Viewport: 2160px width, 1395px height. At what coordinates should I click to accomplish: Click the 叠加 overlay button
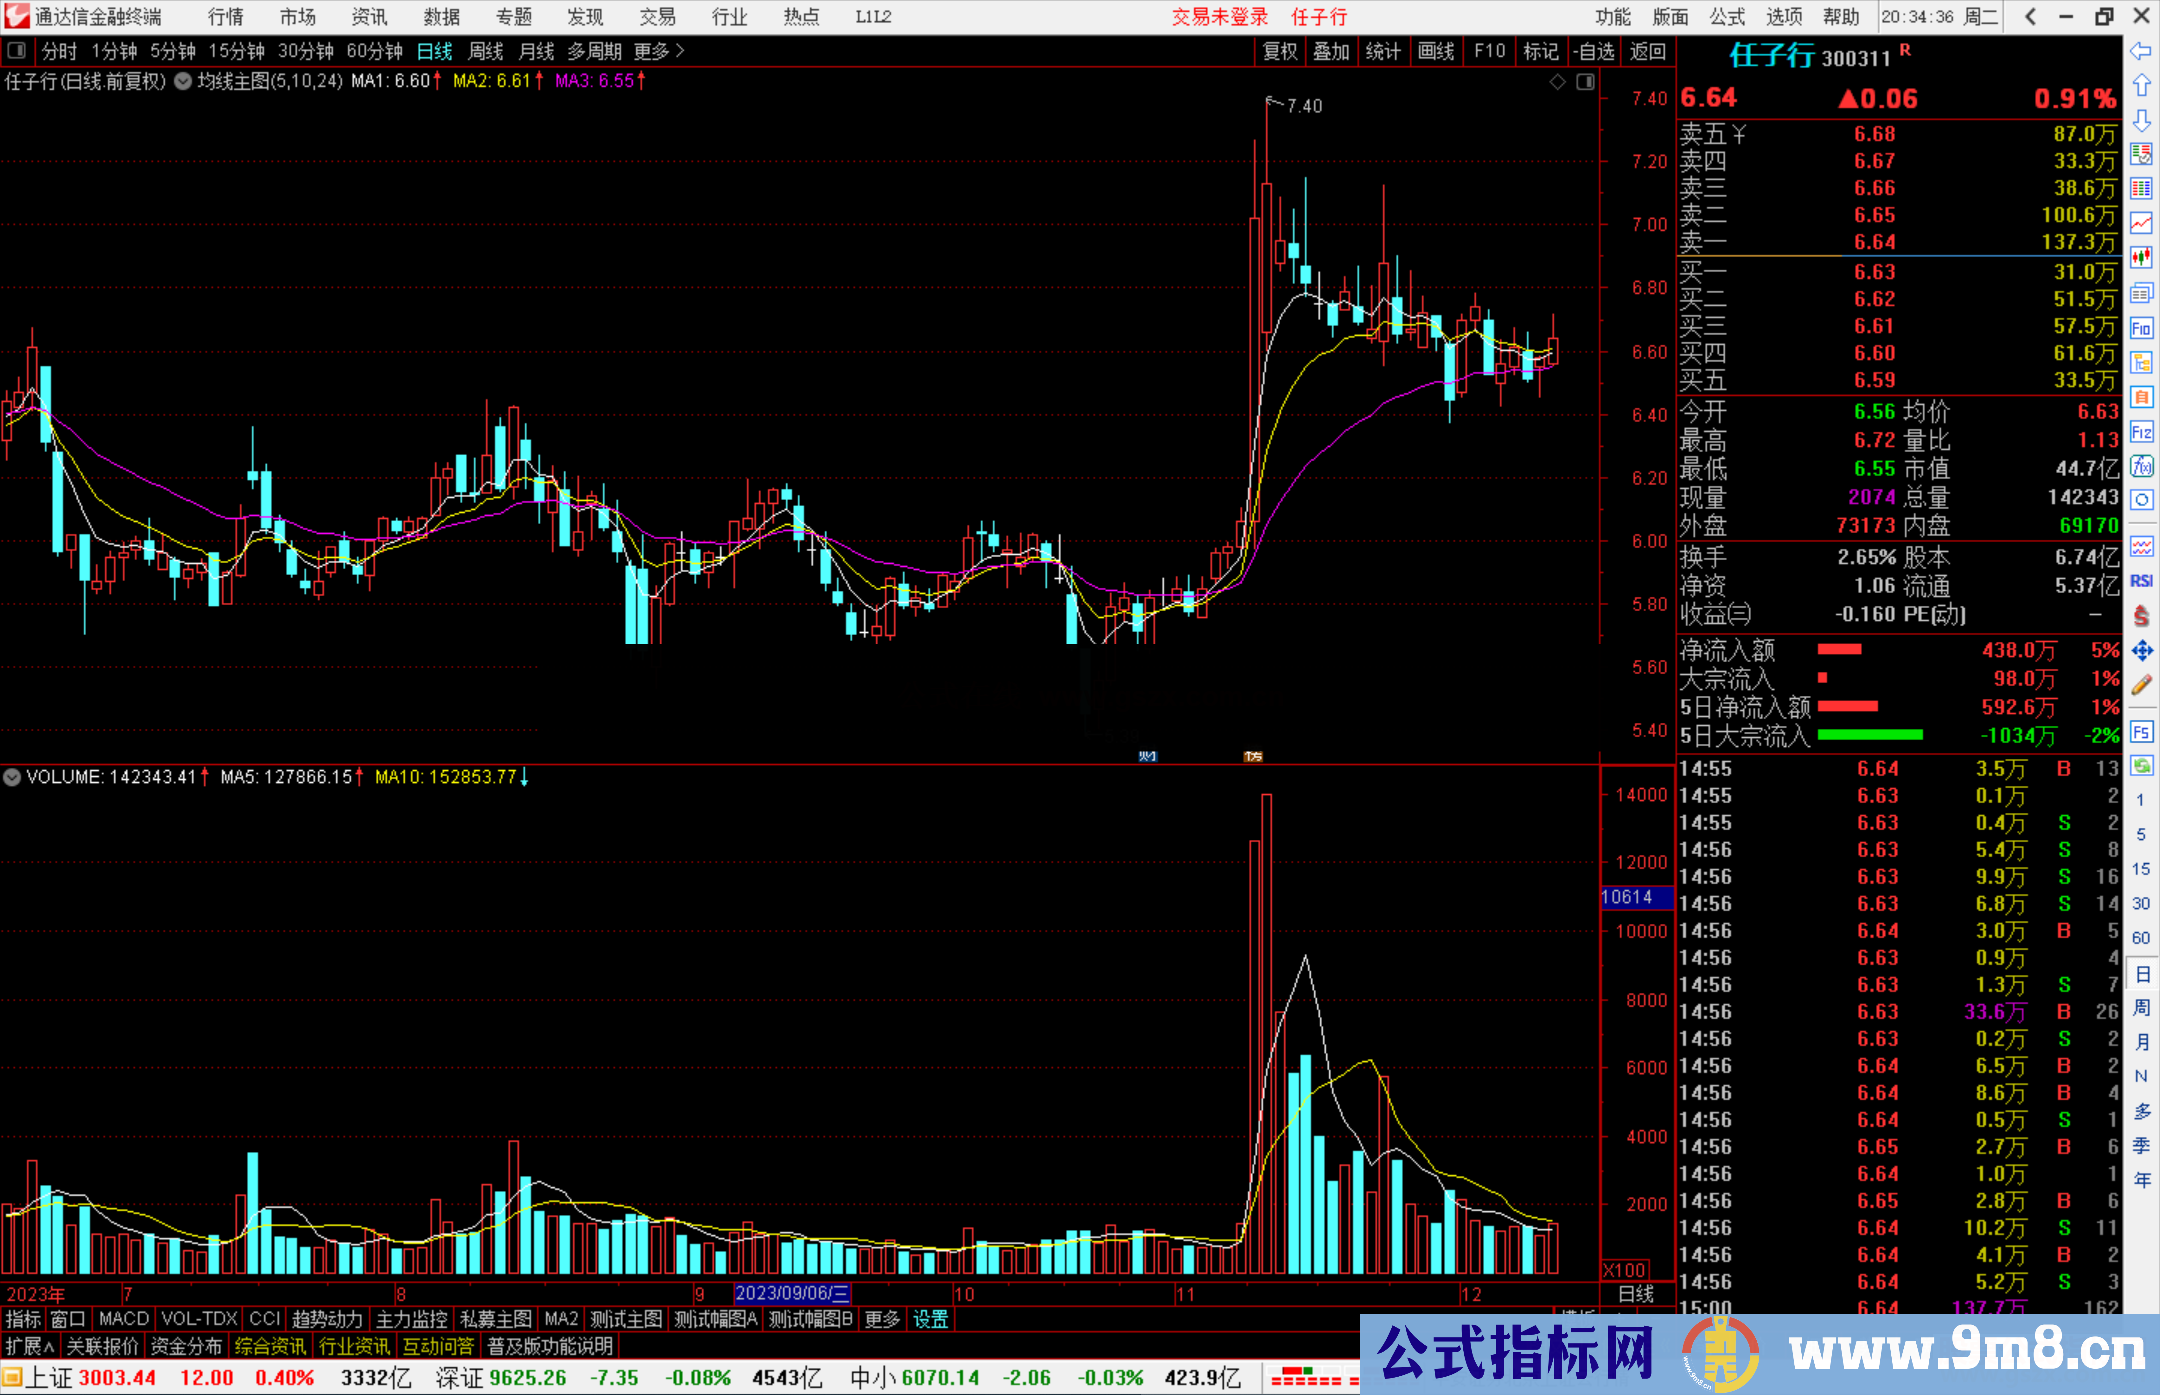(x=1332, y=51)
